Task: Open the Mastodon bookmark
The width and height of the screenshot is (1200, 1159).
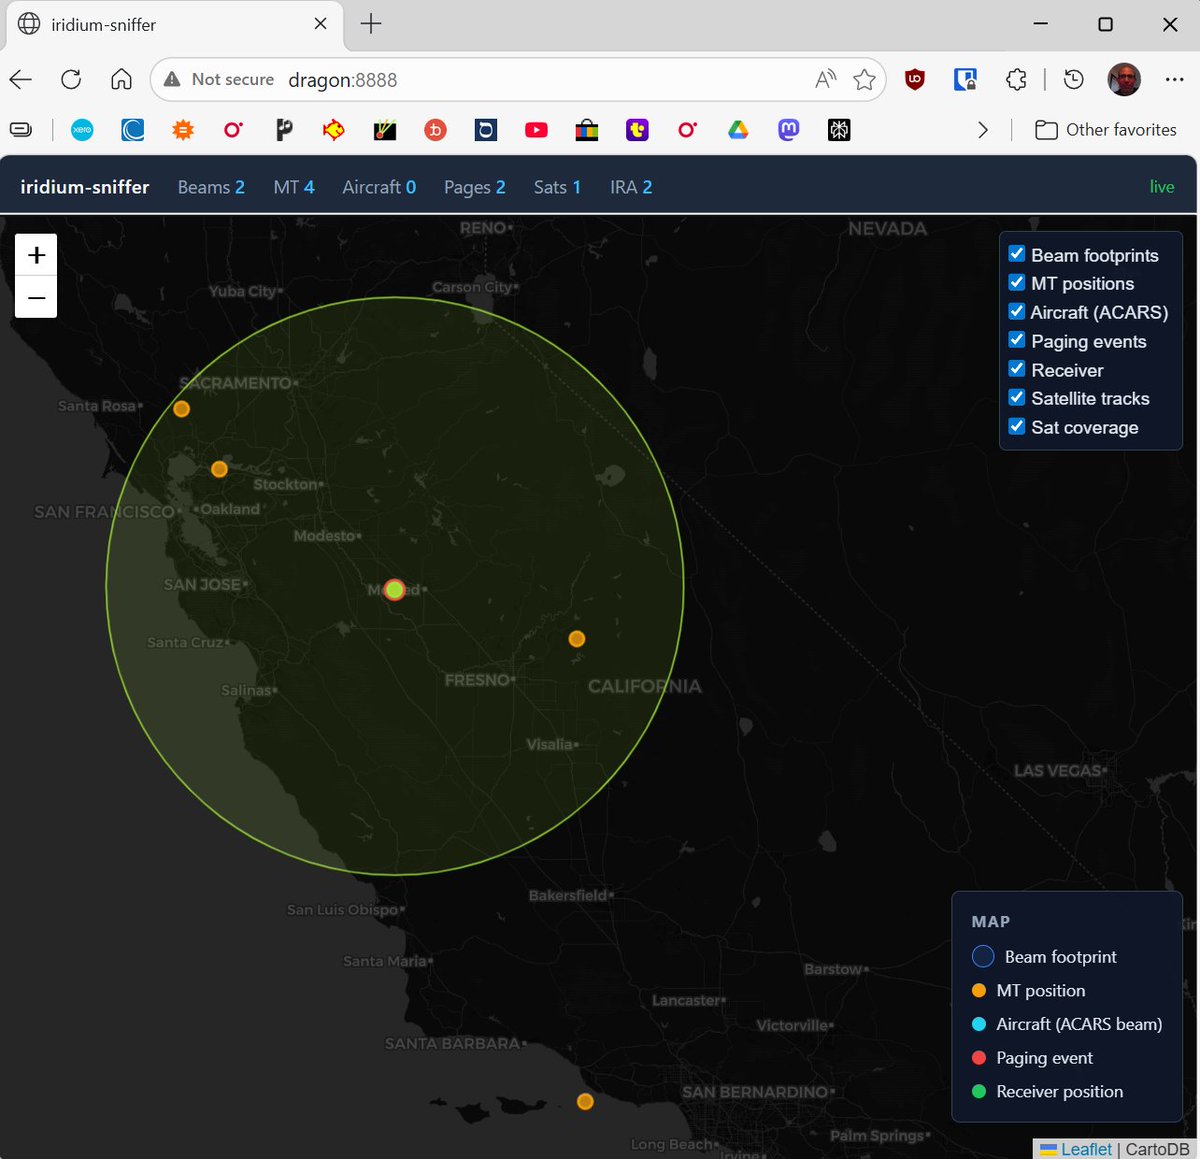Action: (789, 130)
